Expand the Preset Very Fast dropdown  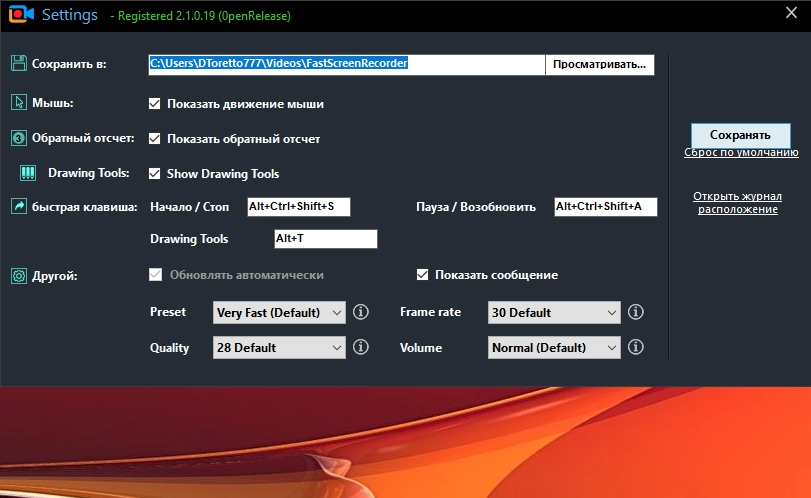pyautogui.click(x=279, y=312)
